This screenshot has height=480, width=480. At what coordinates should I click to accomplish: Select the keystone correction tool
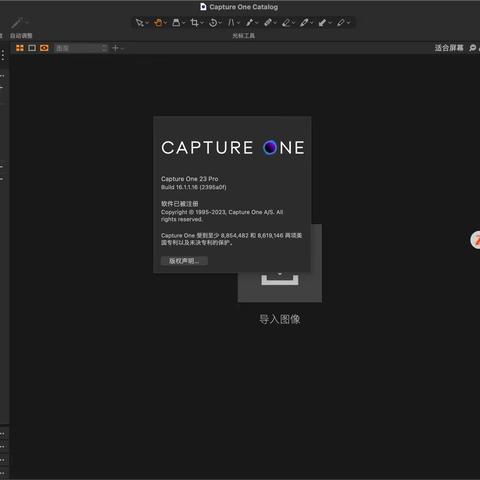point(231,23)
